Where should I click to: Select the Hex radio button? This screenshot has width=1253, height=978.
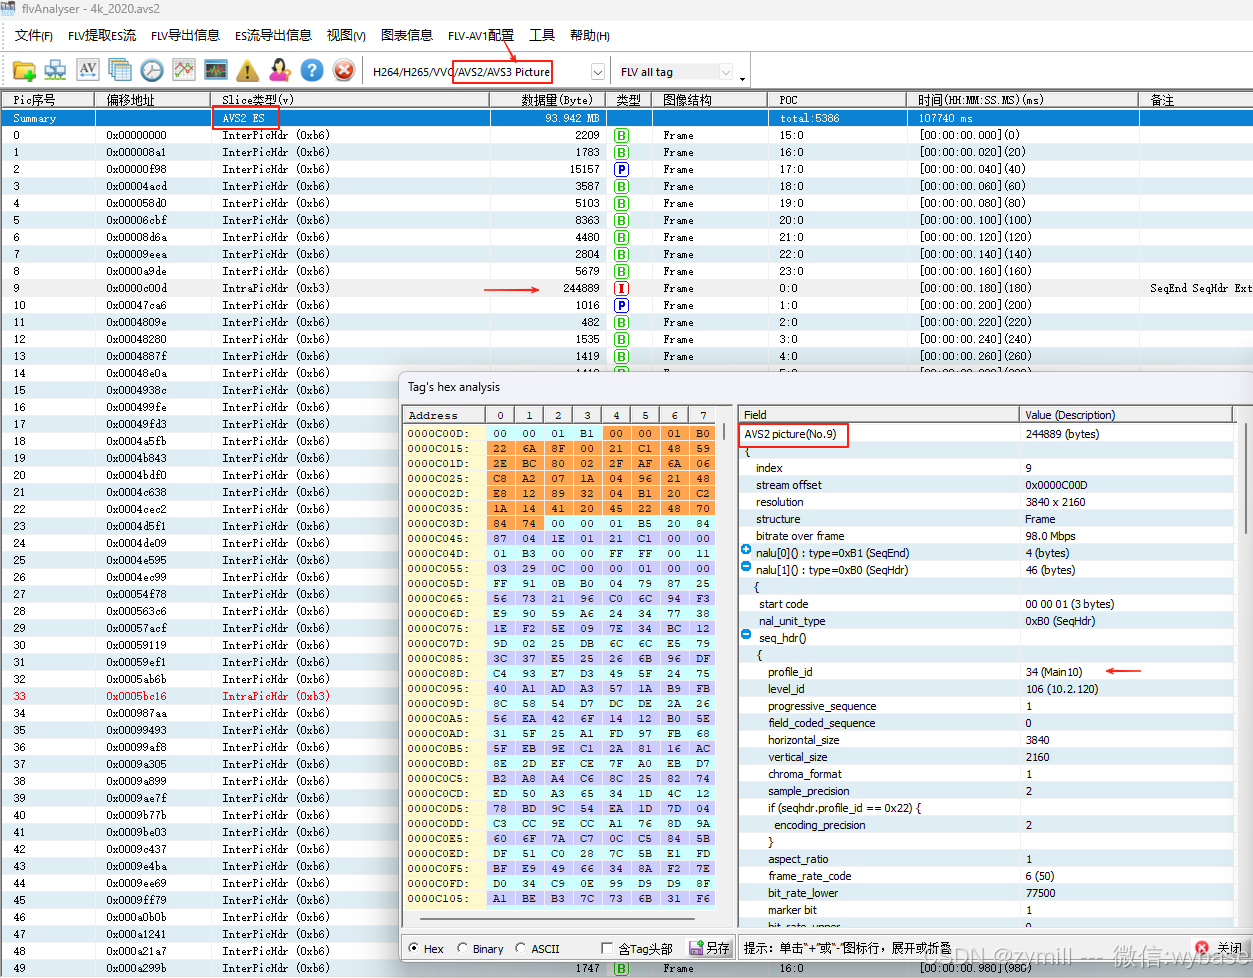tap(414, 948)
